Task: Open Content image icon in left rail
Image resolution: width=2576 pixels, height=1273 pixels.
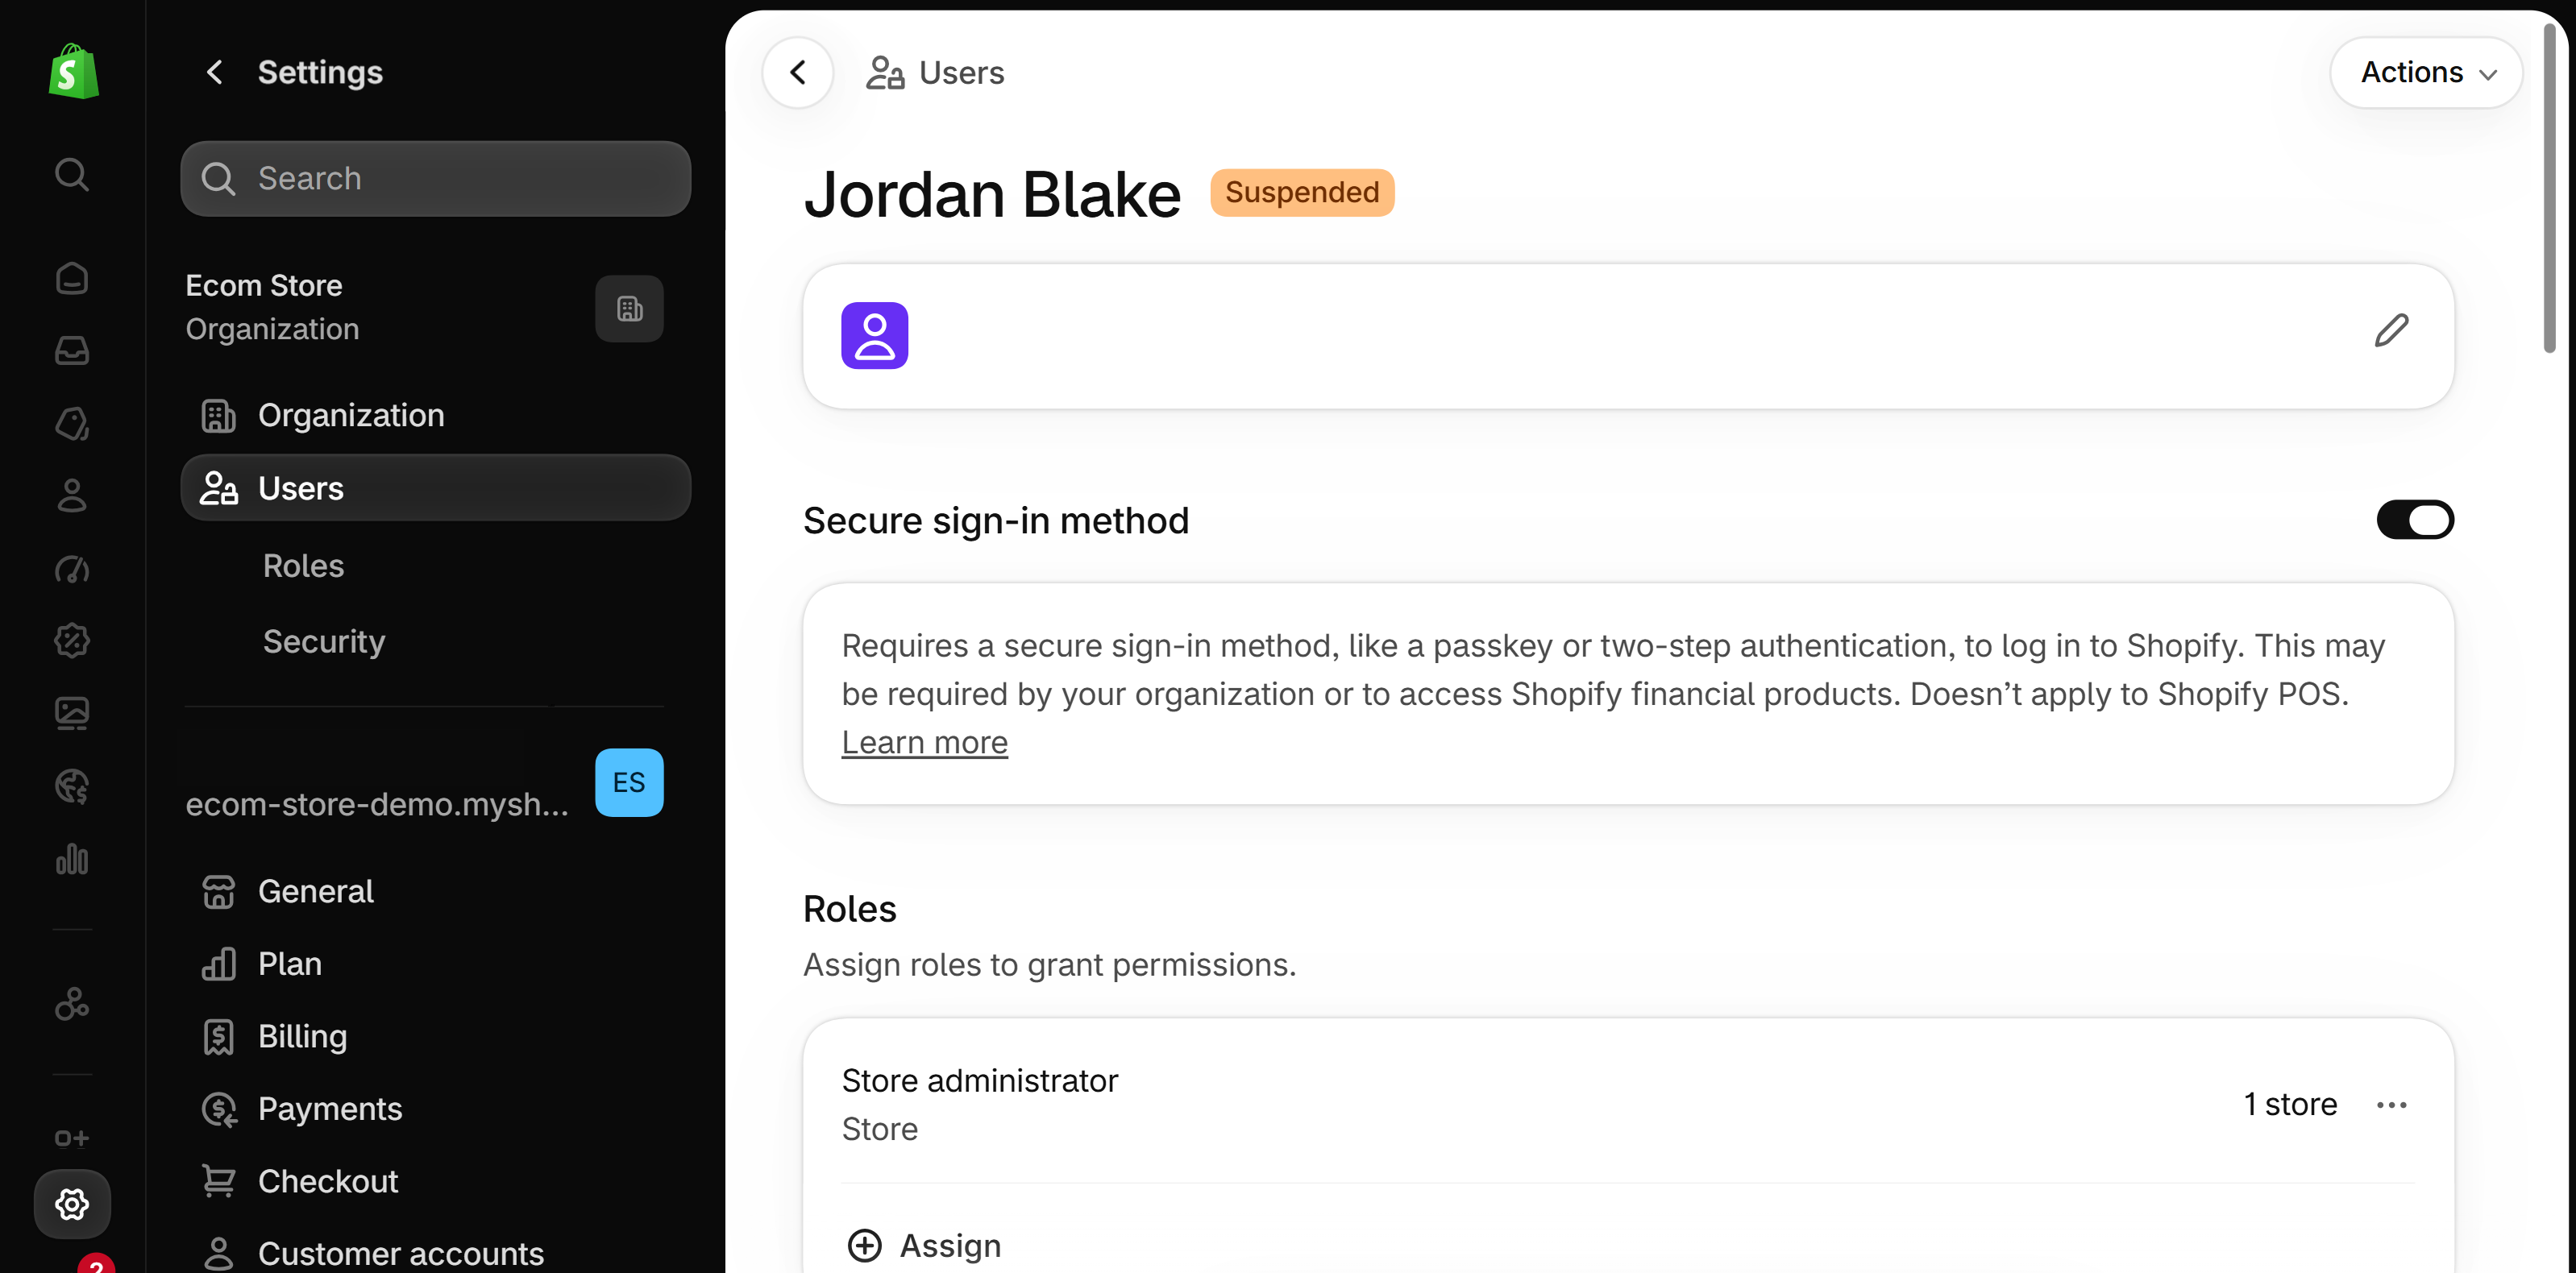Action: pyautogui.click(x=72, y=713)
